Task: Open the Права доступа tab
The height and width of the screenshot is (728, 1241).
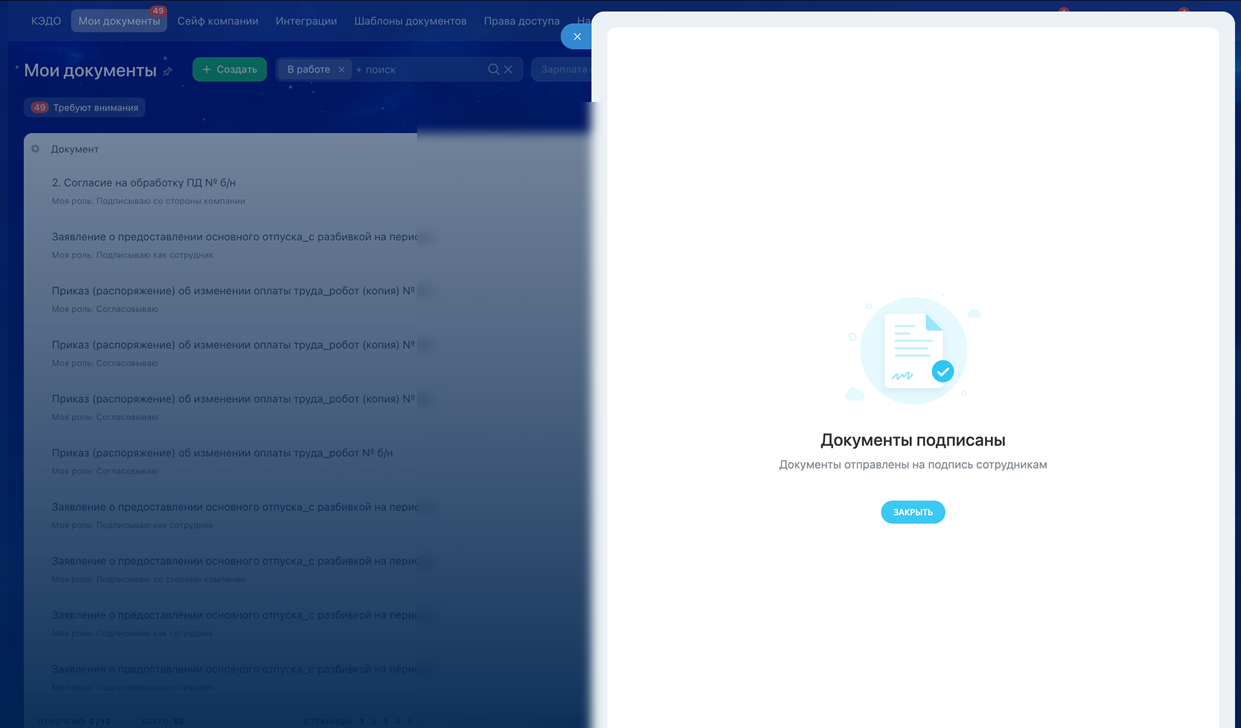Action: [x=521, y=21]
